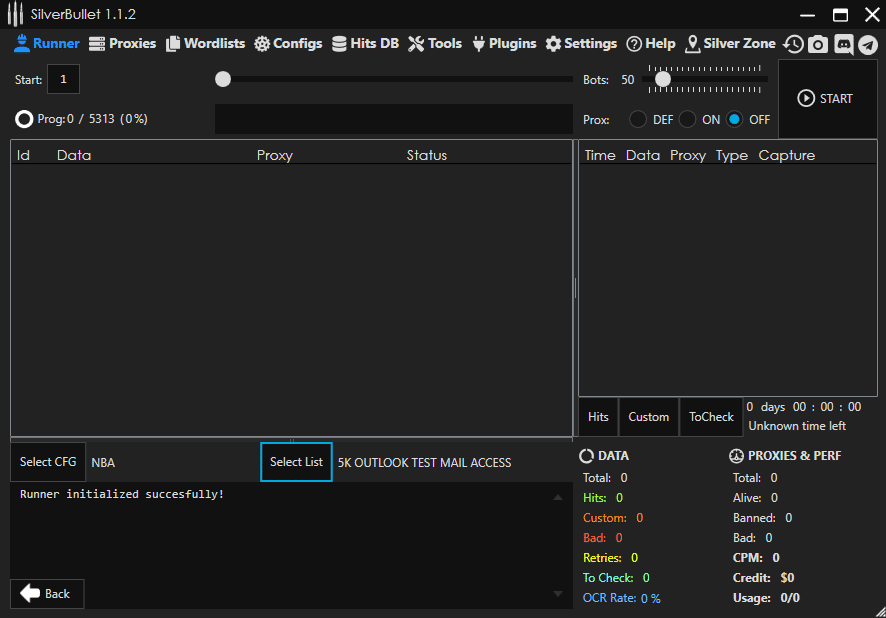Open the Help menu
886x618 pixels.
[651, 44]
